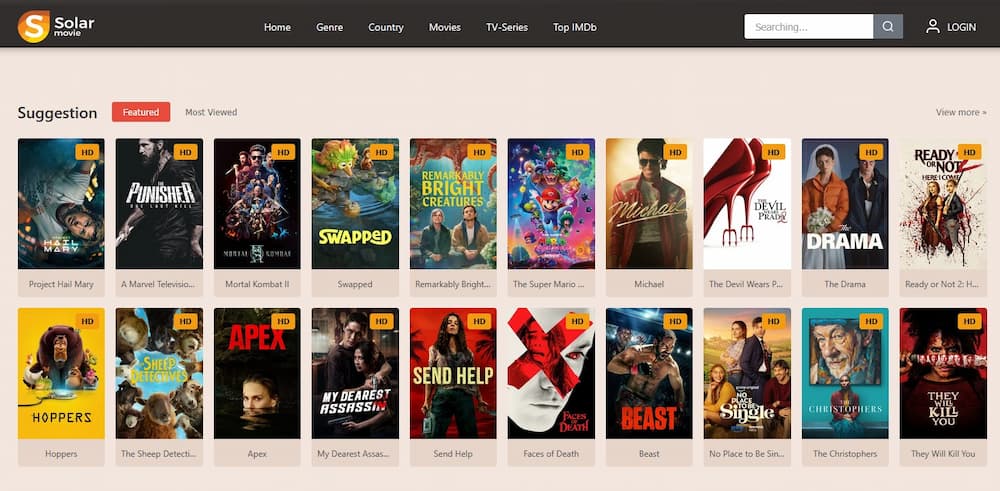Viewport: 1000px width, 491px height.
Task: Click the 'My Dearest Assas...' title text
Action: [x=353, y=454]
